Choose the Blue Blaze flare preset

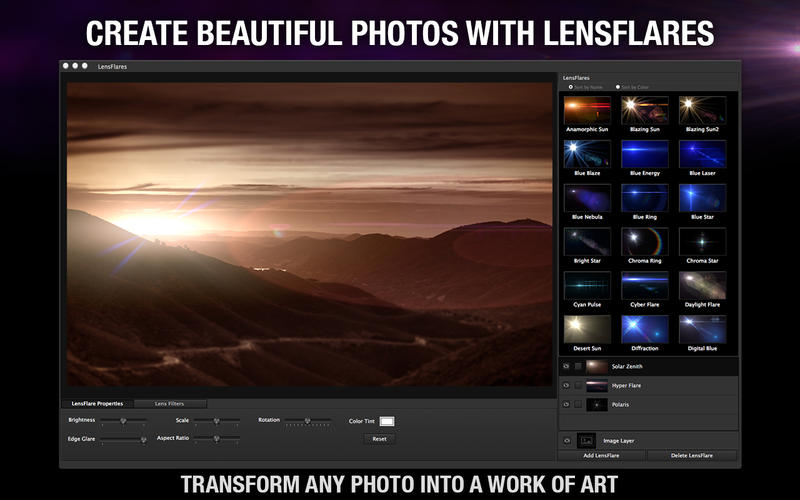(587, 154)
